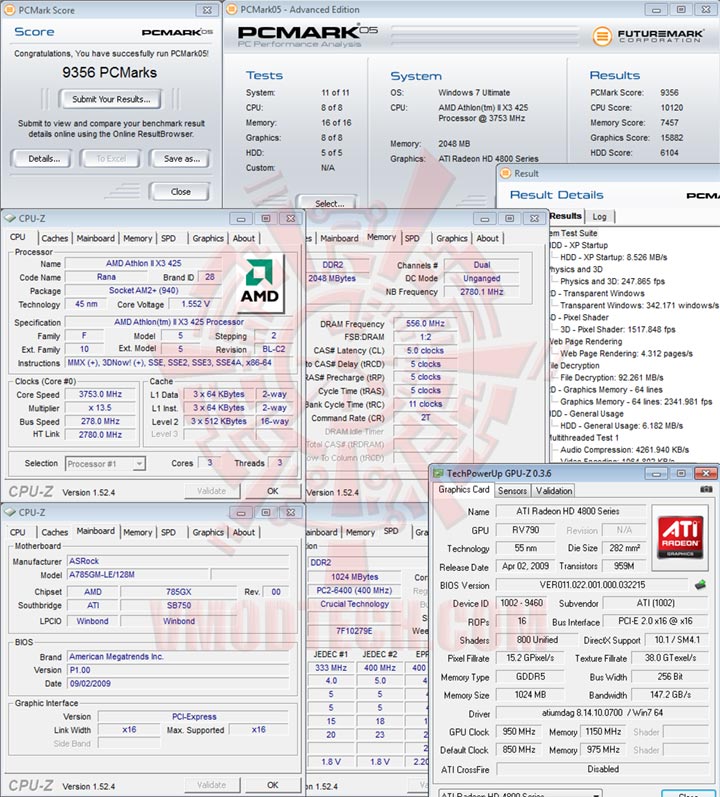Click the Save as button
The width and height of the screenshot is (720, 797).
point(181,159)
